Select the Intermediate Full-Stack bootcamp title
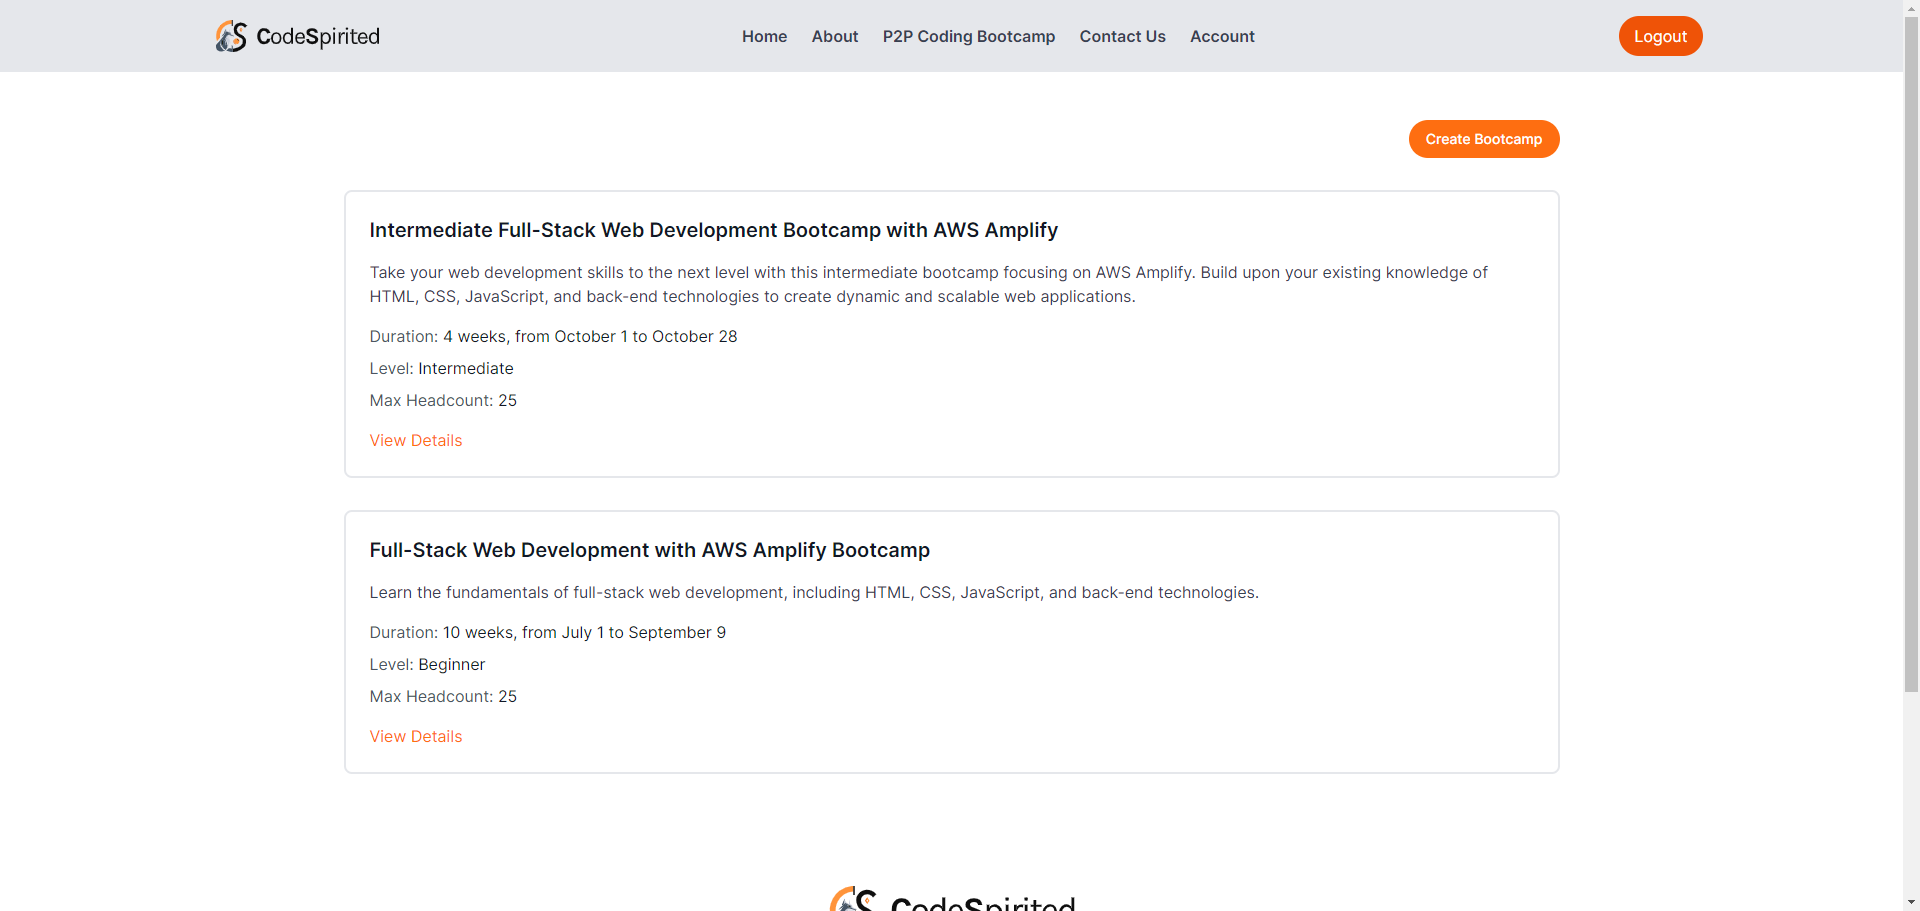 click(713, 230)
